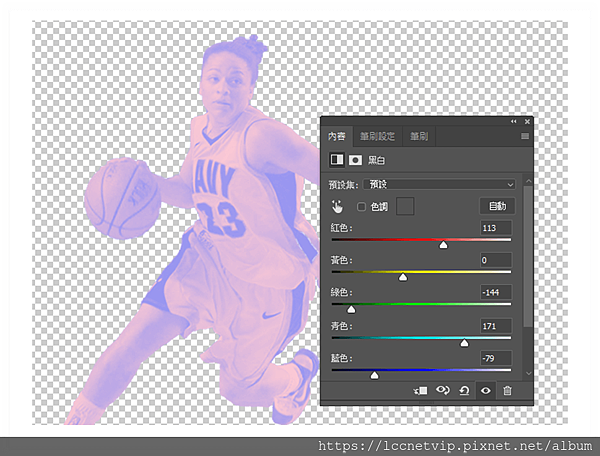Click the 紅色 slider handle
The image size is (600, 456).
443,245
